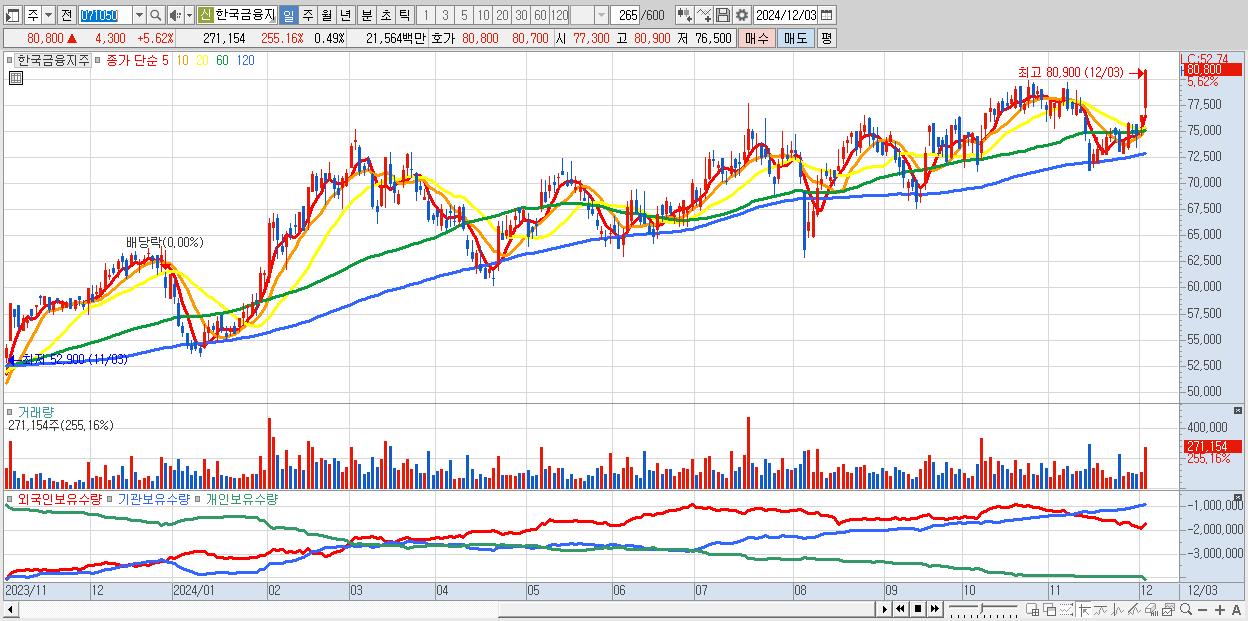This screenshot has width=1248, height=621.
Task: Click the 거래량 volume panel label
Action: click(x=34, y=411)
